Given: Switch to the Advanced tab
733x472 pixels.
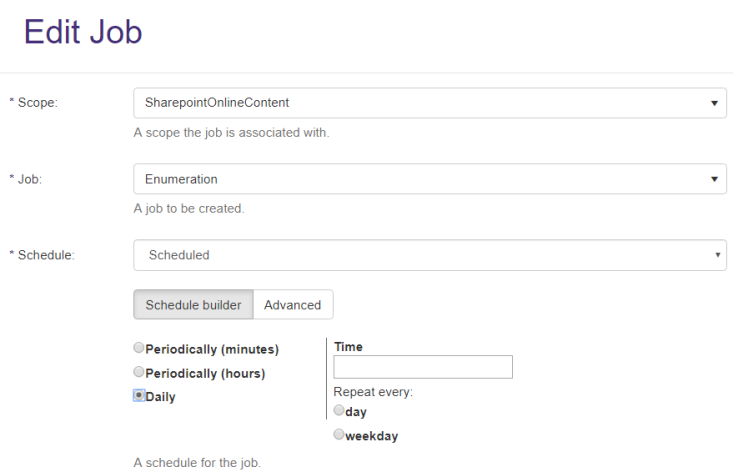Looking at the screenshot, I should coord(293,305).
